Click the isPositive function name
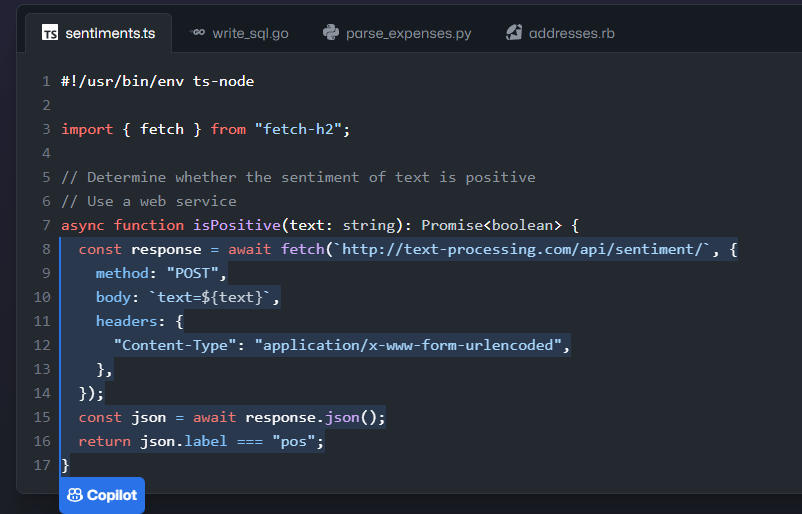This screenshot has width=802, height=514. point(237,226)
